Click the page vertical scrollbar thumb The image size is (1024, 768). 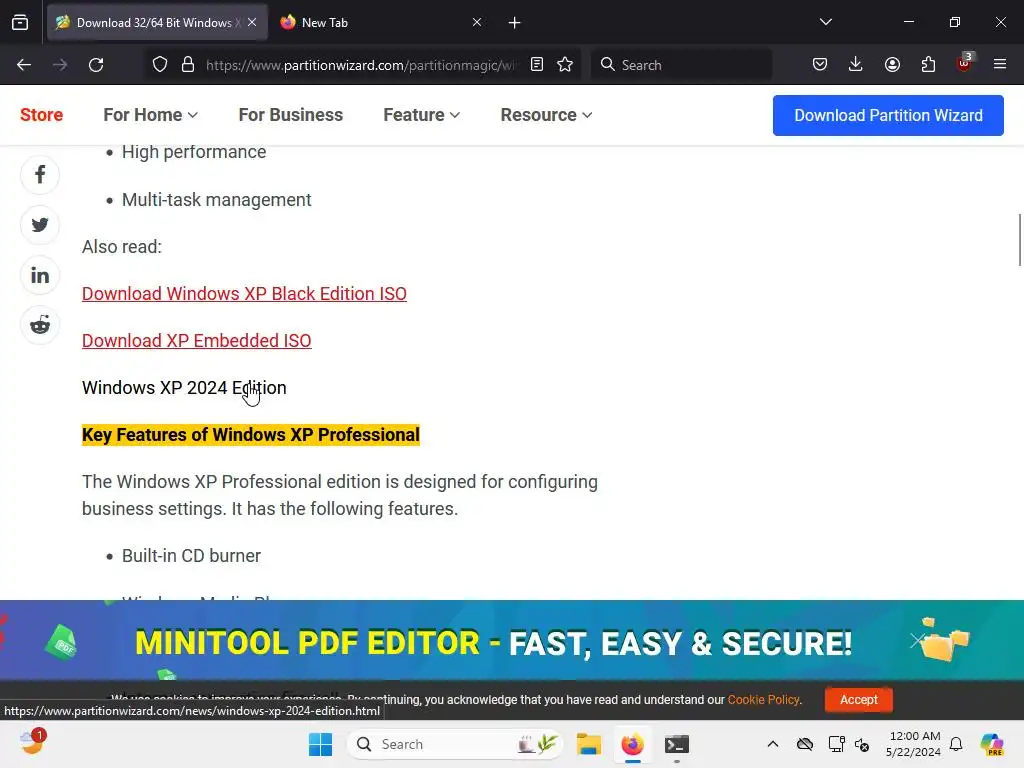click(x=1019, y=240)
